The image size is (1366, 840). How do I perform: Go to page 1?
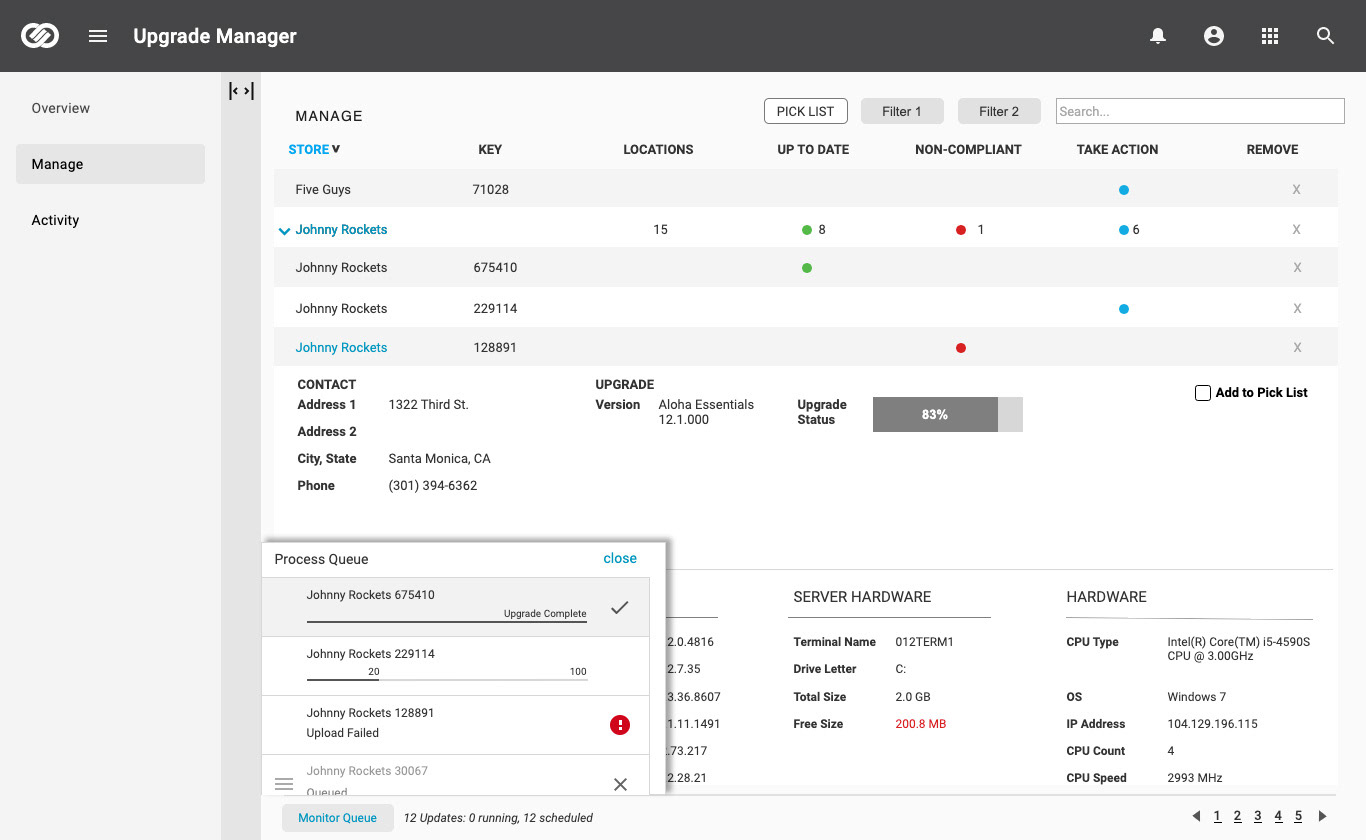pos(1217,816)
